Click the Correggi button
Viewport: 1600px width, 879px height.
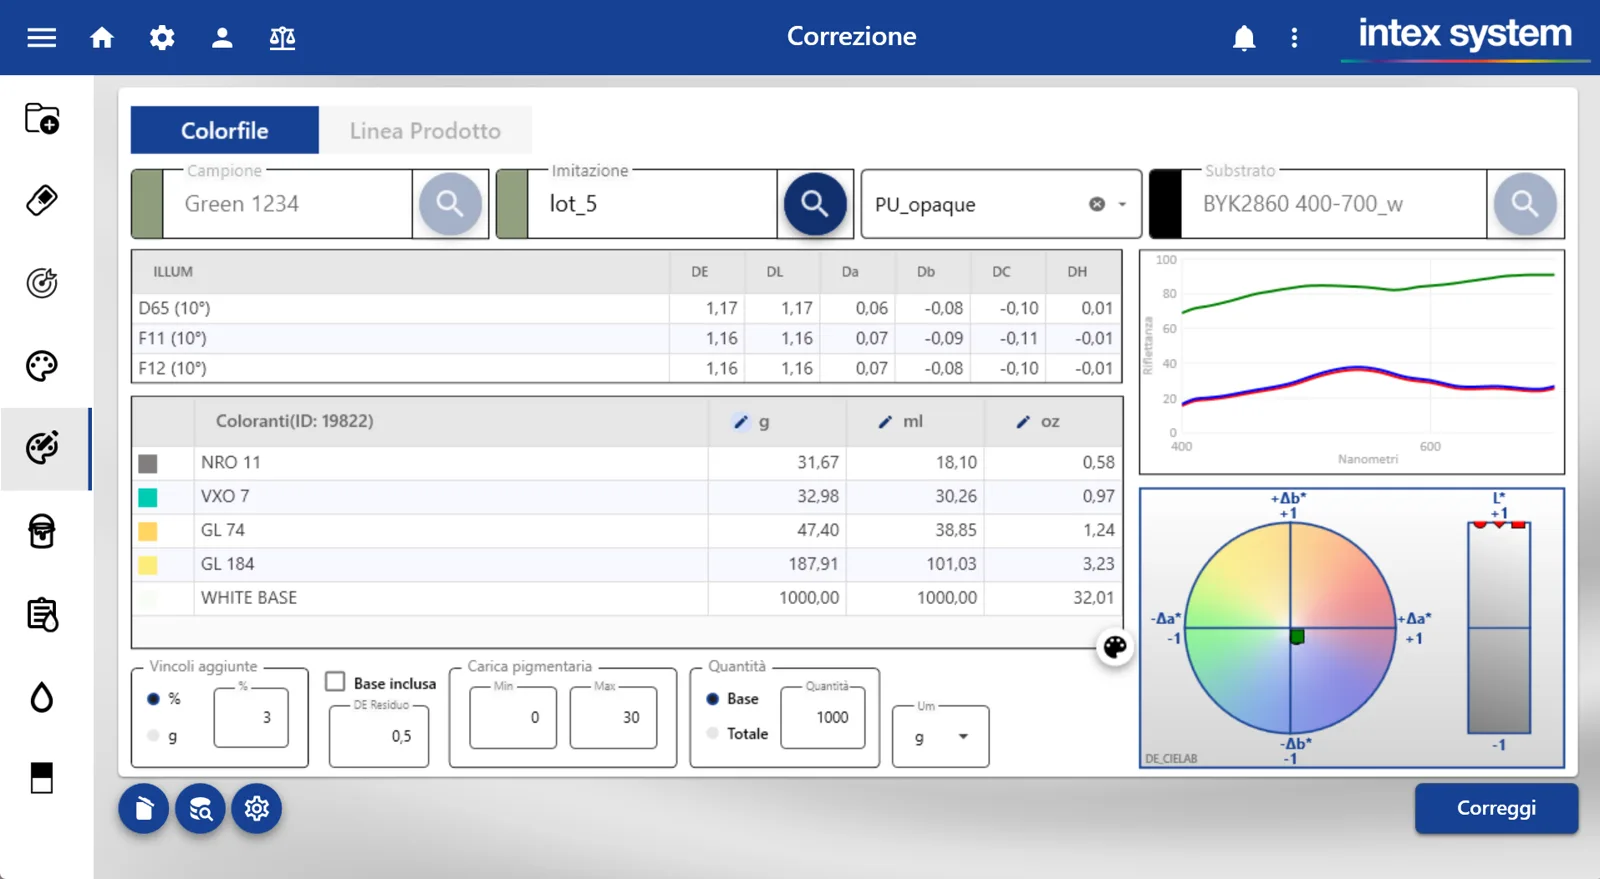point(1496,808)
